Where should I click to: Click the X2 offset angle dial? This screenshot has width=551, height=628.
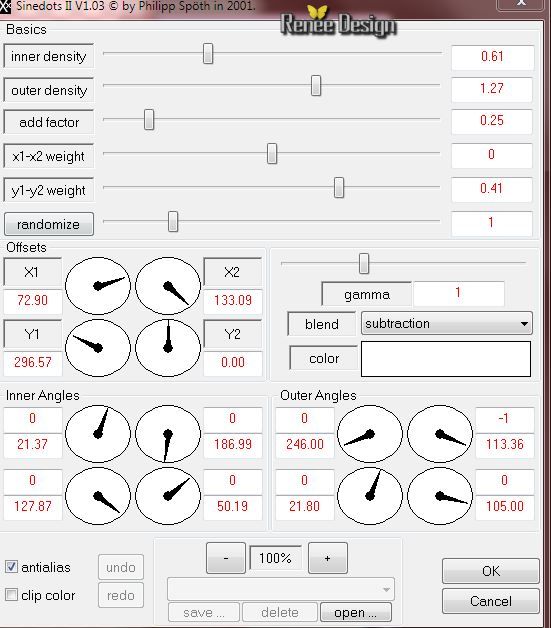pyautogui.click(x=168, y=286)
